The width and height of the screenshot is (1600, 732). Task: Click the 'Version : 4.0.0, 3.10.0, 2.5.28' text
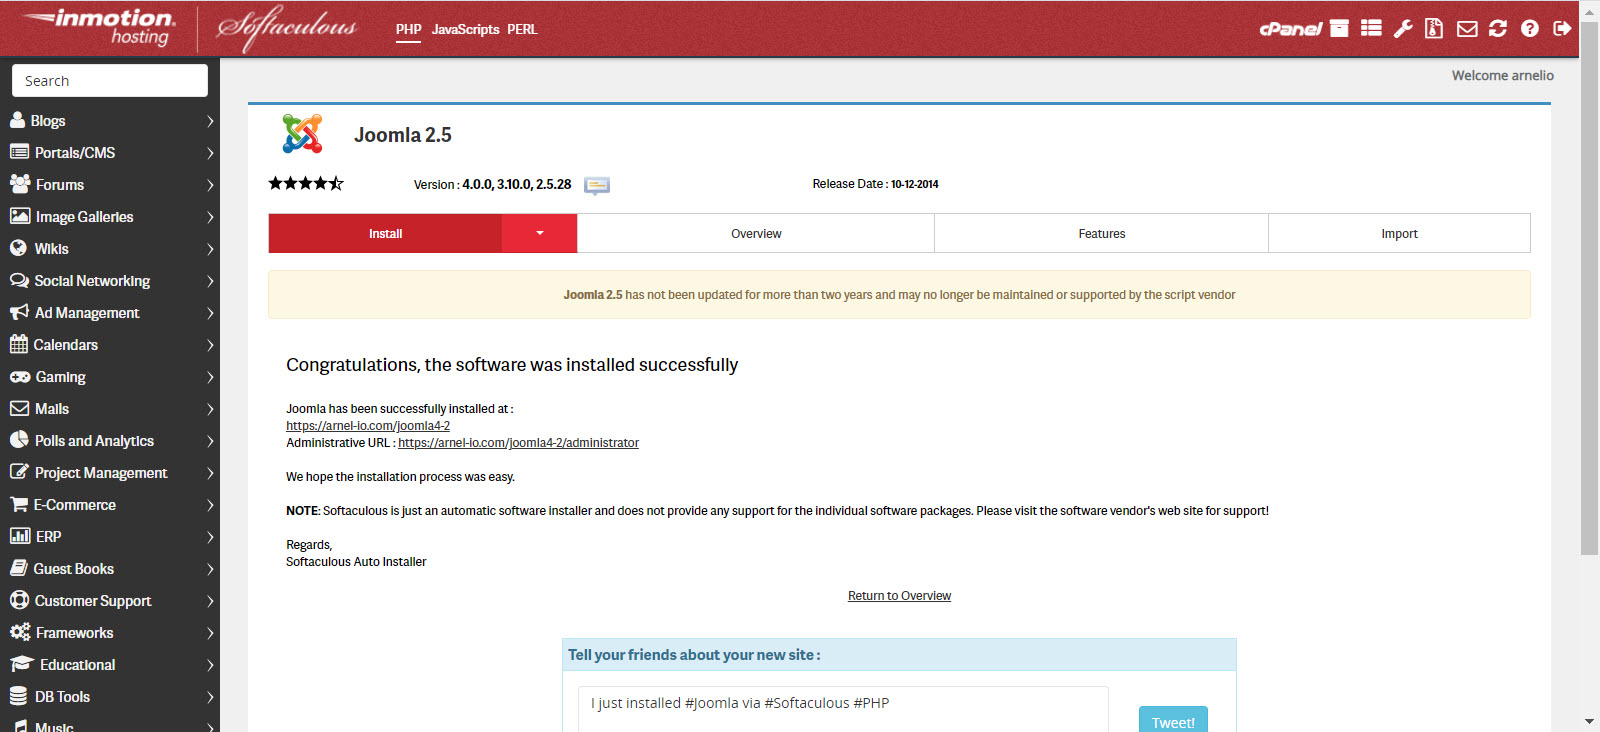(x=492, y=185)
